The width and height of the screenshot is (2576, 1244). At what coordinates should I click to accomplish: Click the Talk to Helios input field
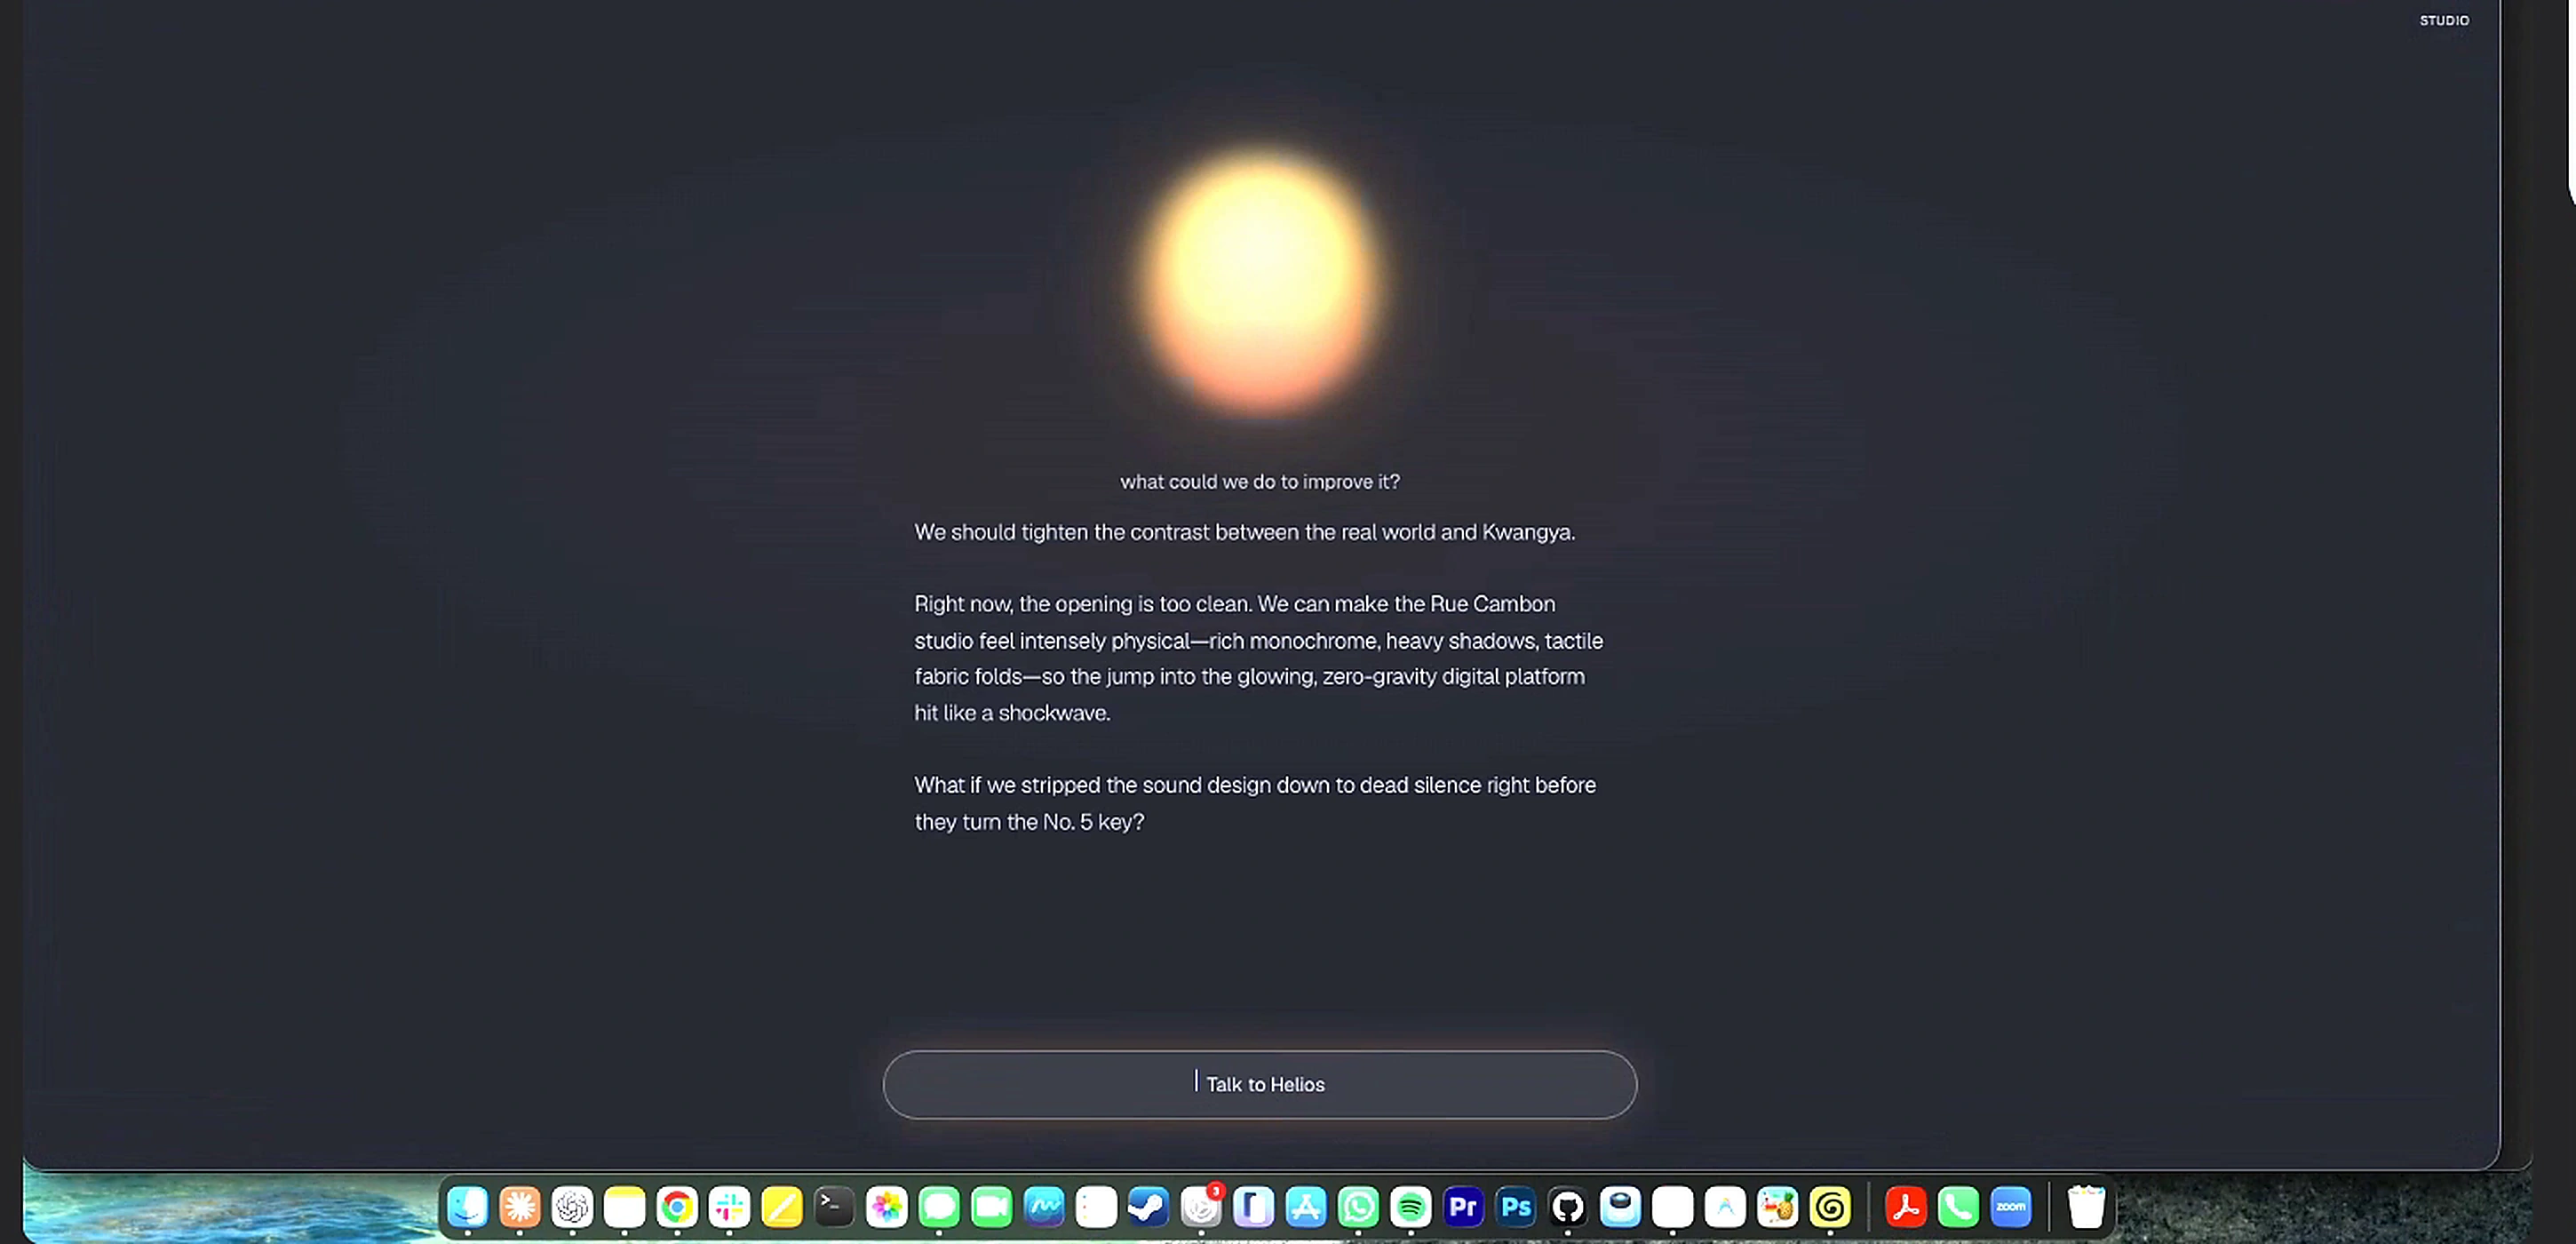1259,1084
